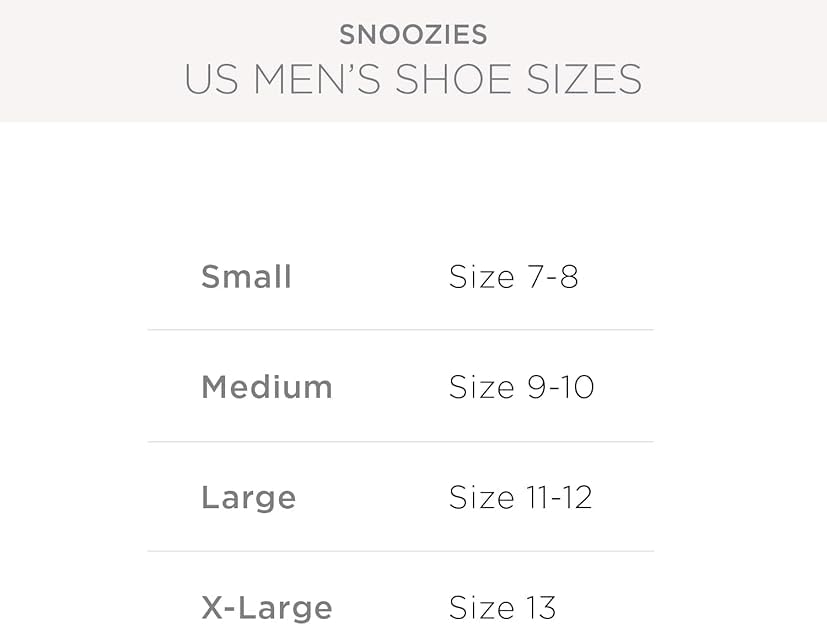Click the SNOOZIES brand heading

[413, 35]
